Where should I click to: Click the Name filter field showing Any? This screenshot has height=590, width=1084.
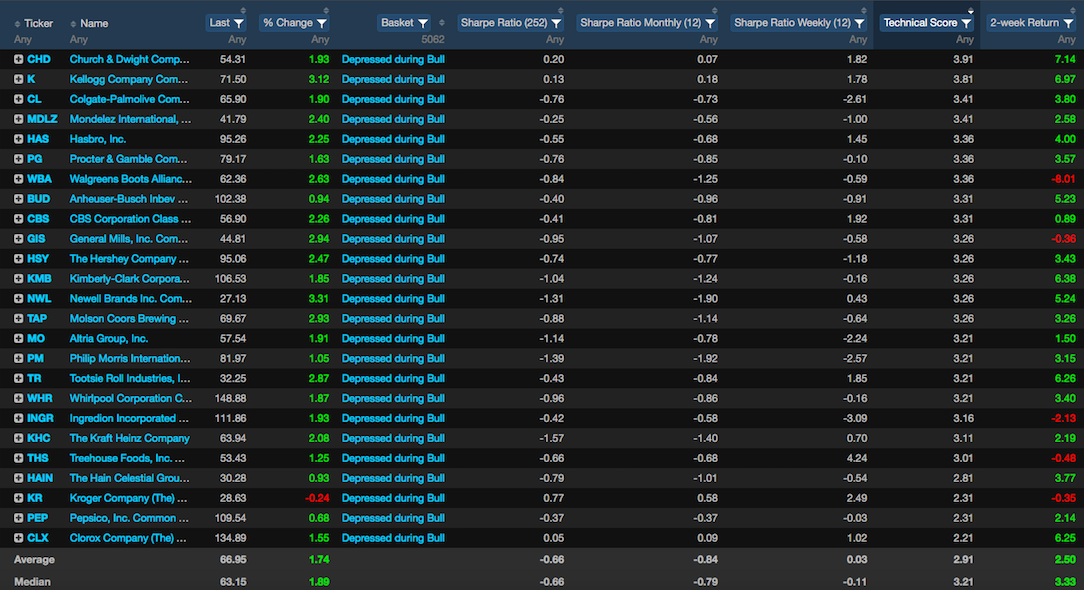(x=79, y=40)
